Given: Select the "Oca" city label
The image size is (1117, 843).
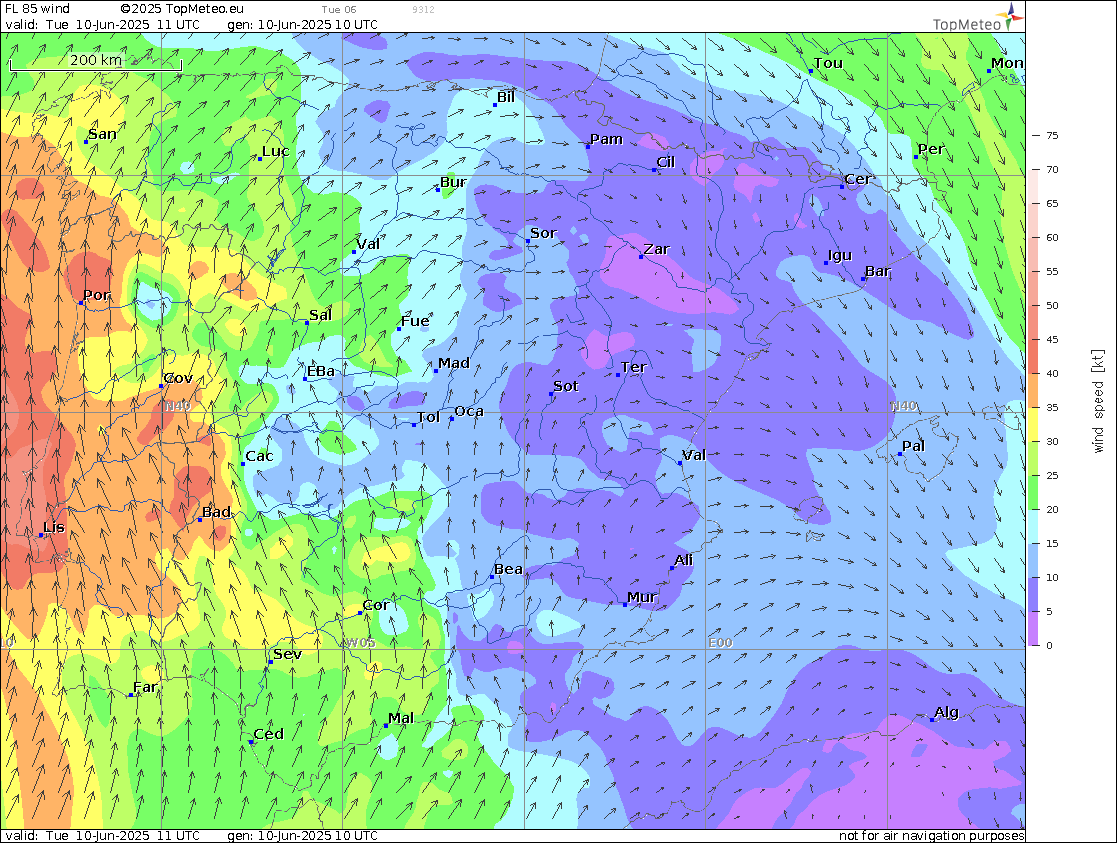Looking at the screenshot, I should [x=469, y=411].
